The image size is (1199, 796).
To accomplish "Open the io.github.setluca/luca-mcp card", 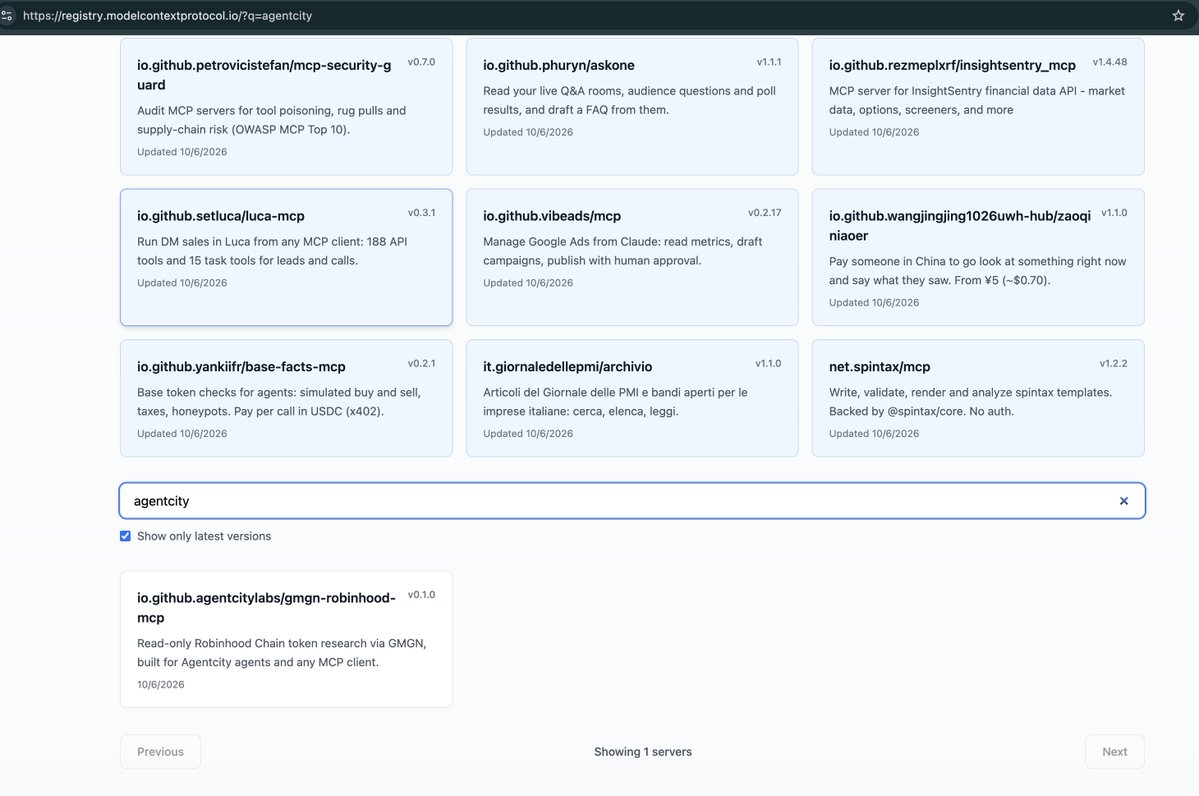I will click(x=286, y=257).
